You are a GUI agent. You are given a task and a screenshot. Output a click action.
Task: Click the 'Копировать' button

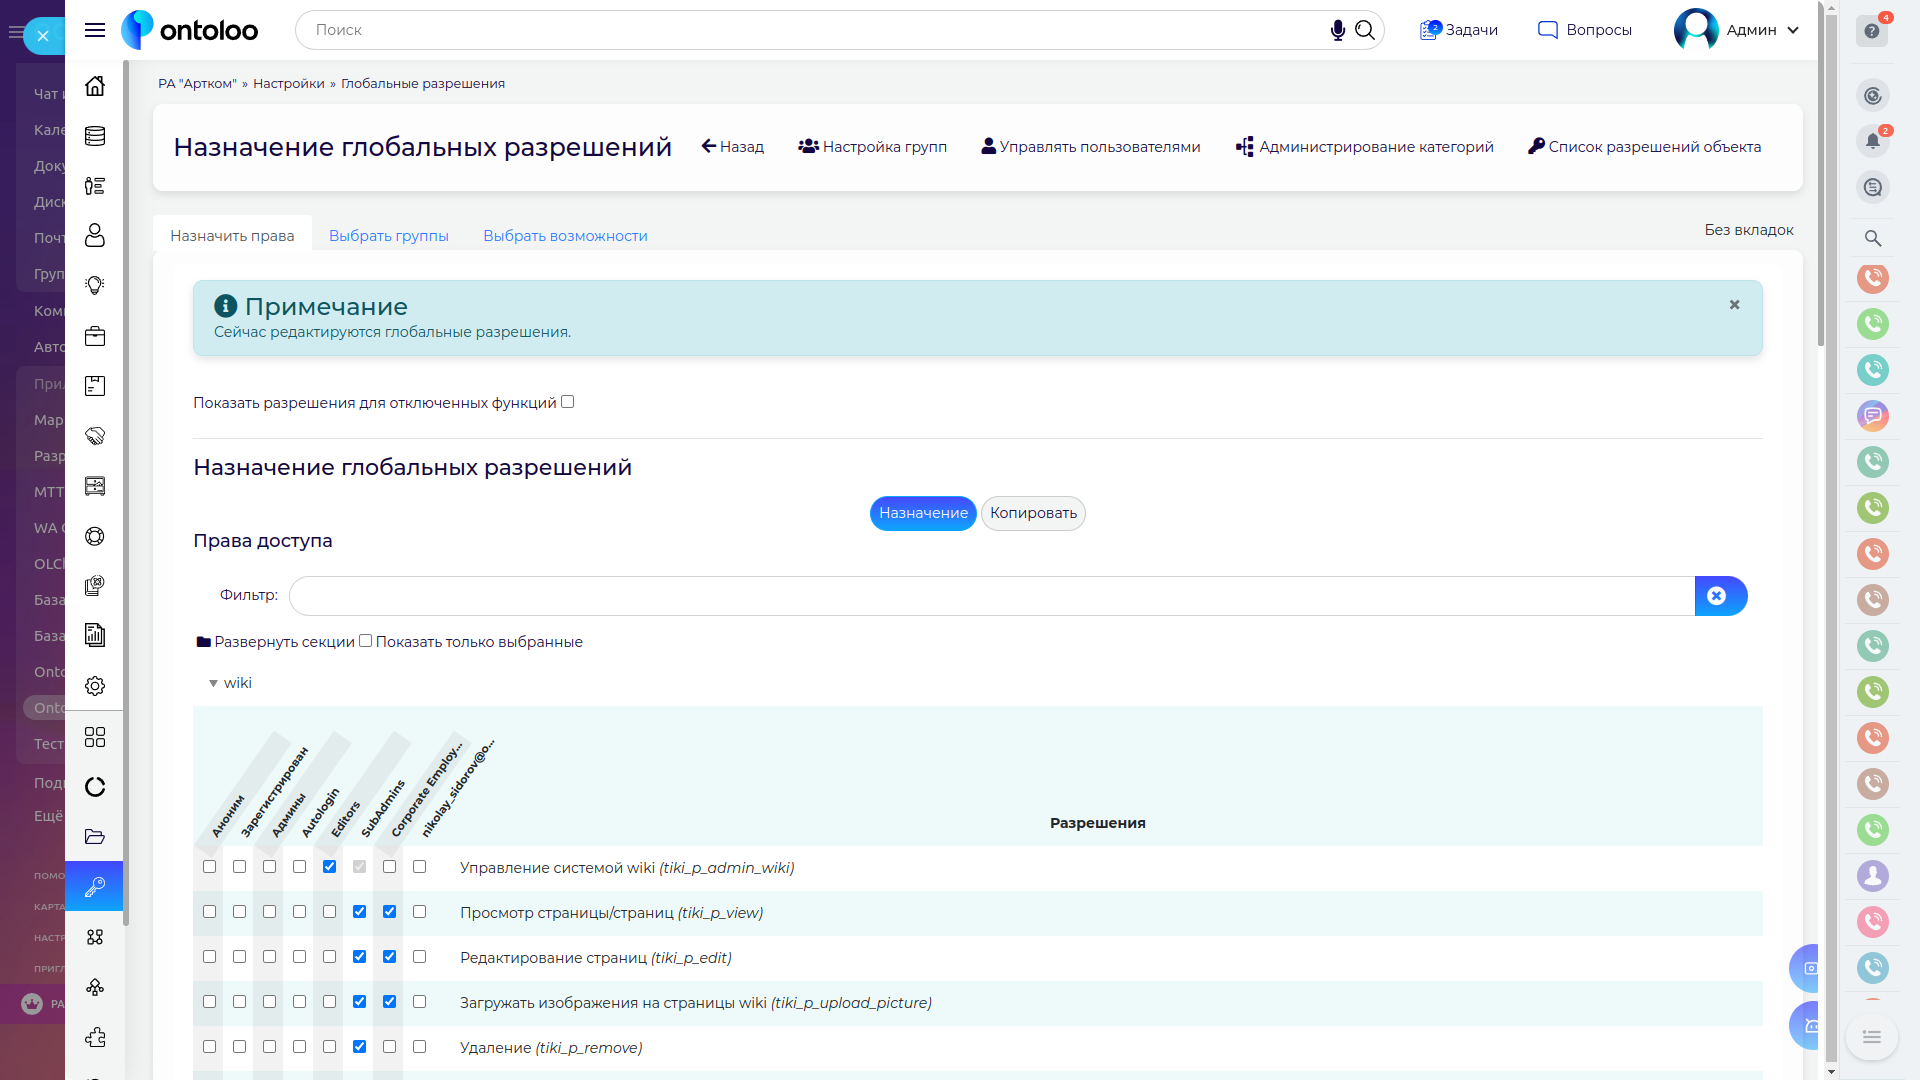click(1033, 513)
